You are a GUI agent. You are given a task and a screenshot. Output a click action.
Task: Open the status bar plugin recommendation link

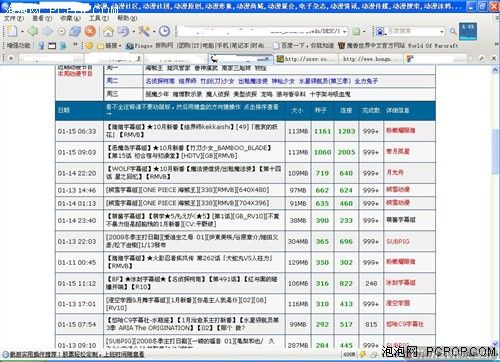coord(77,354)
